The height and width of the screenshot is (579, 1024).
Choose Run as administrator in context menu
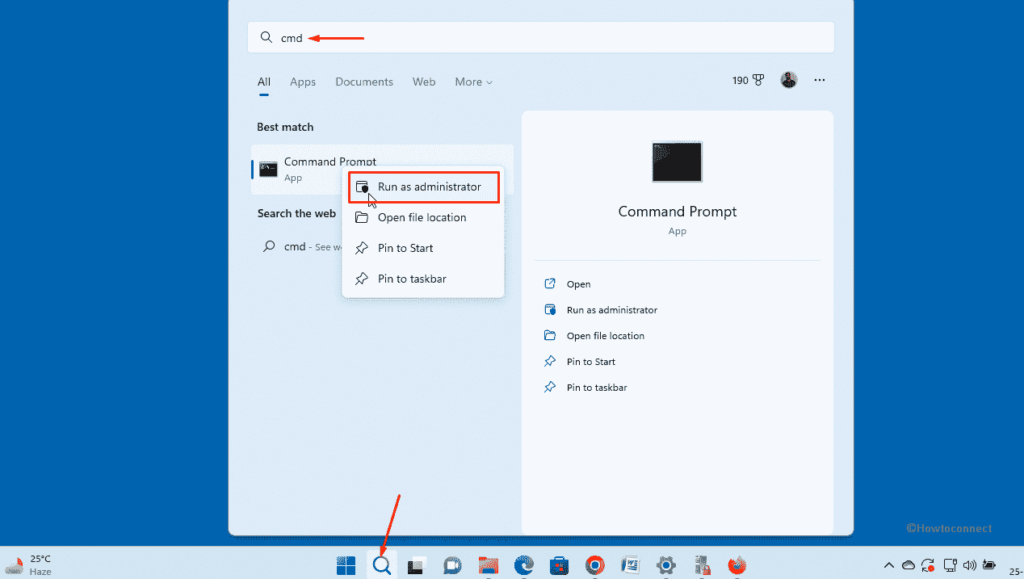423,187
